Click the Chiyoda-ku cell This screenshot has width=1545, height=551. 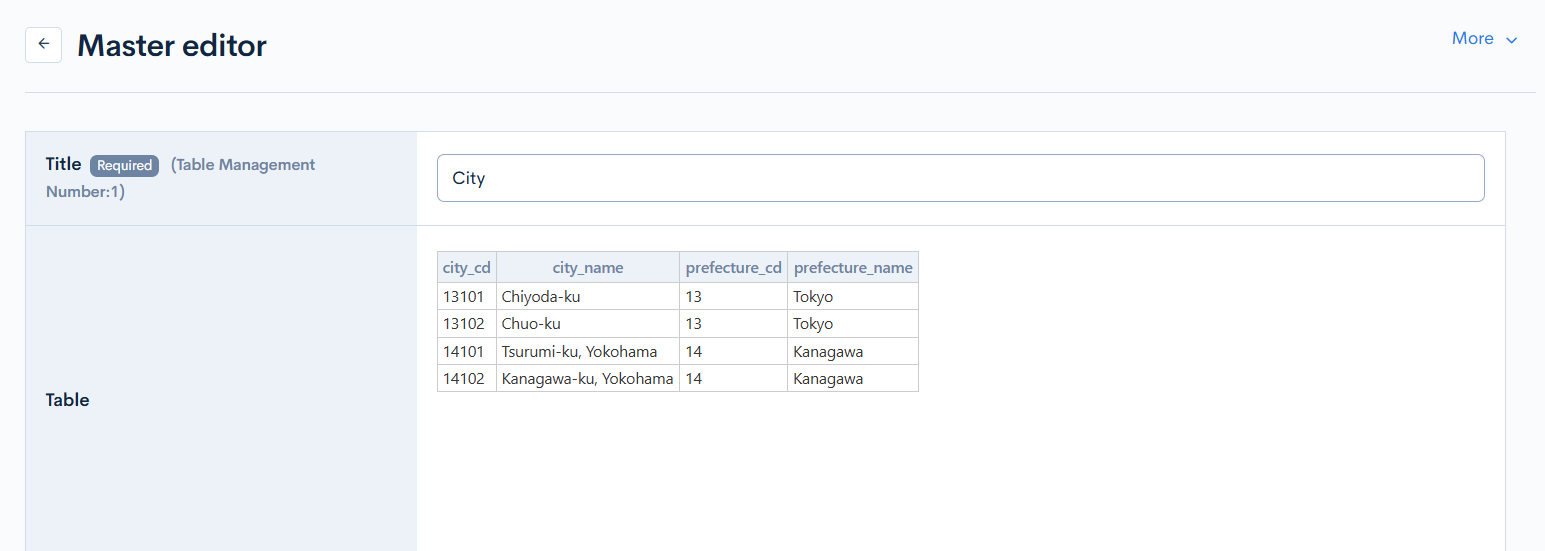pos(588,297)
